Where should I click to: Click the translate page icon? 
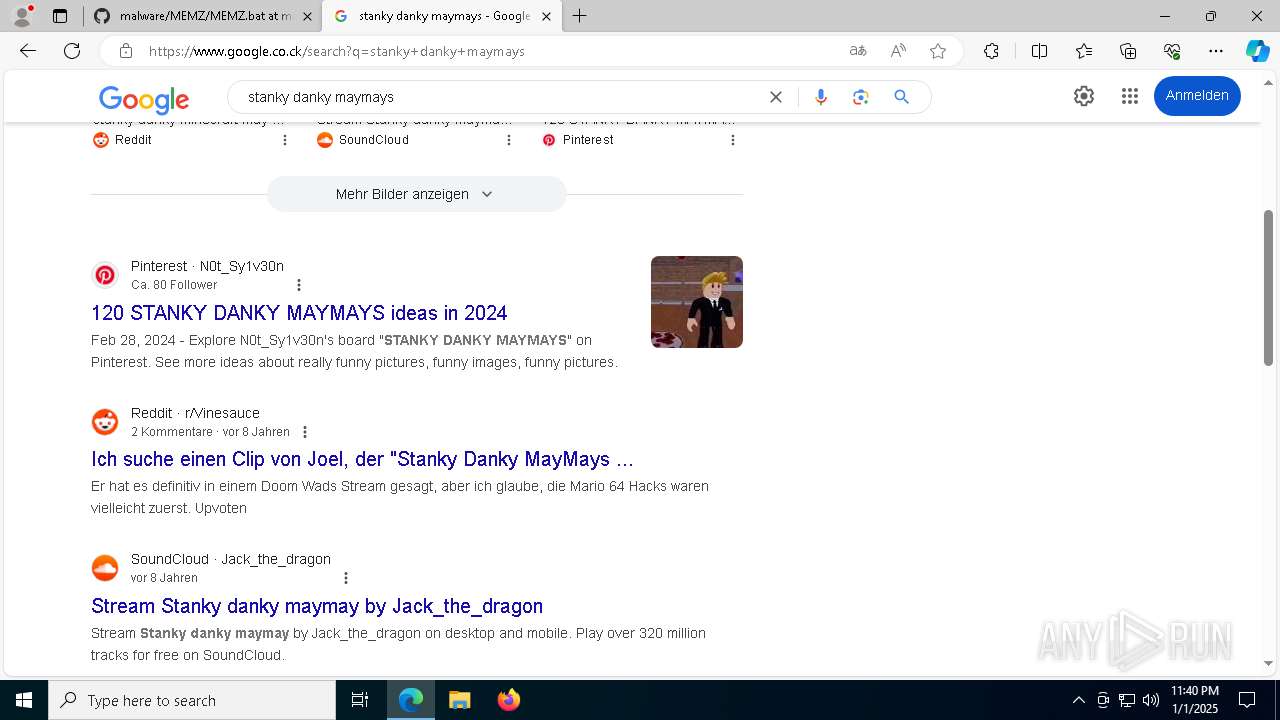pyautogui.click(x=858, y=51)
